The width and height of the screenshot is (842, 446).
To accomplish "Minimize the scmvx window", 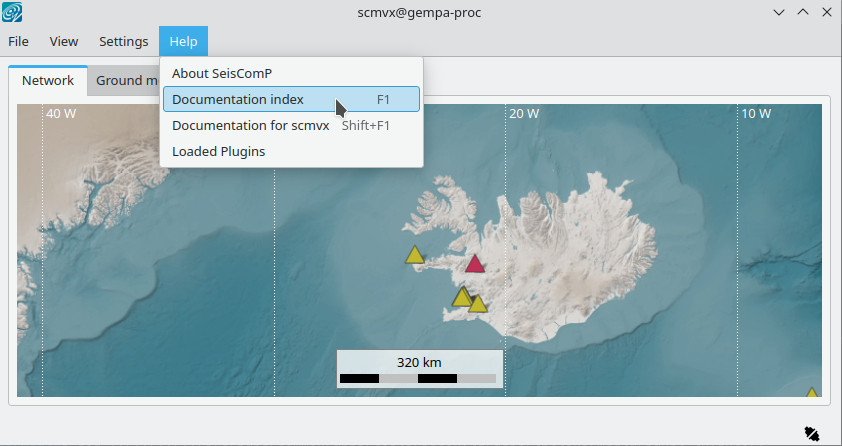I will [779, 13].
